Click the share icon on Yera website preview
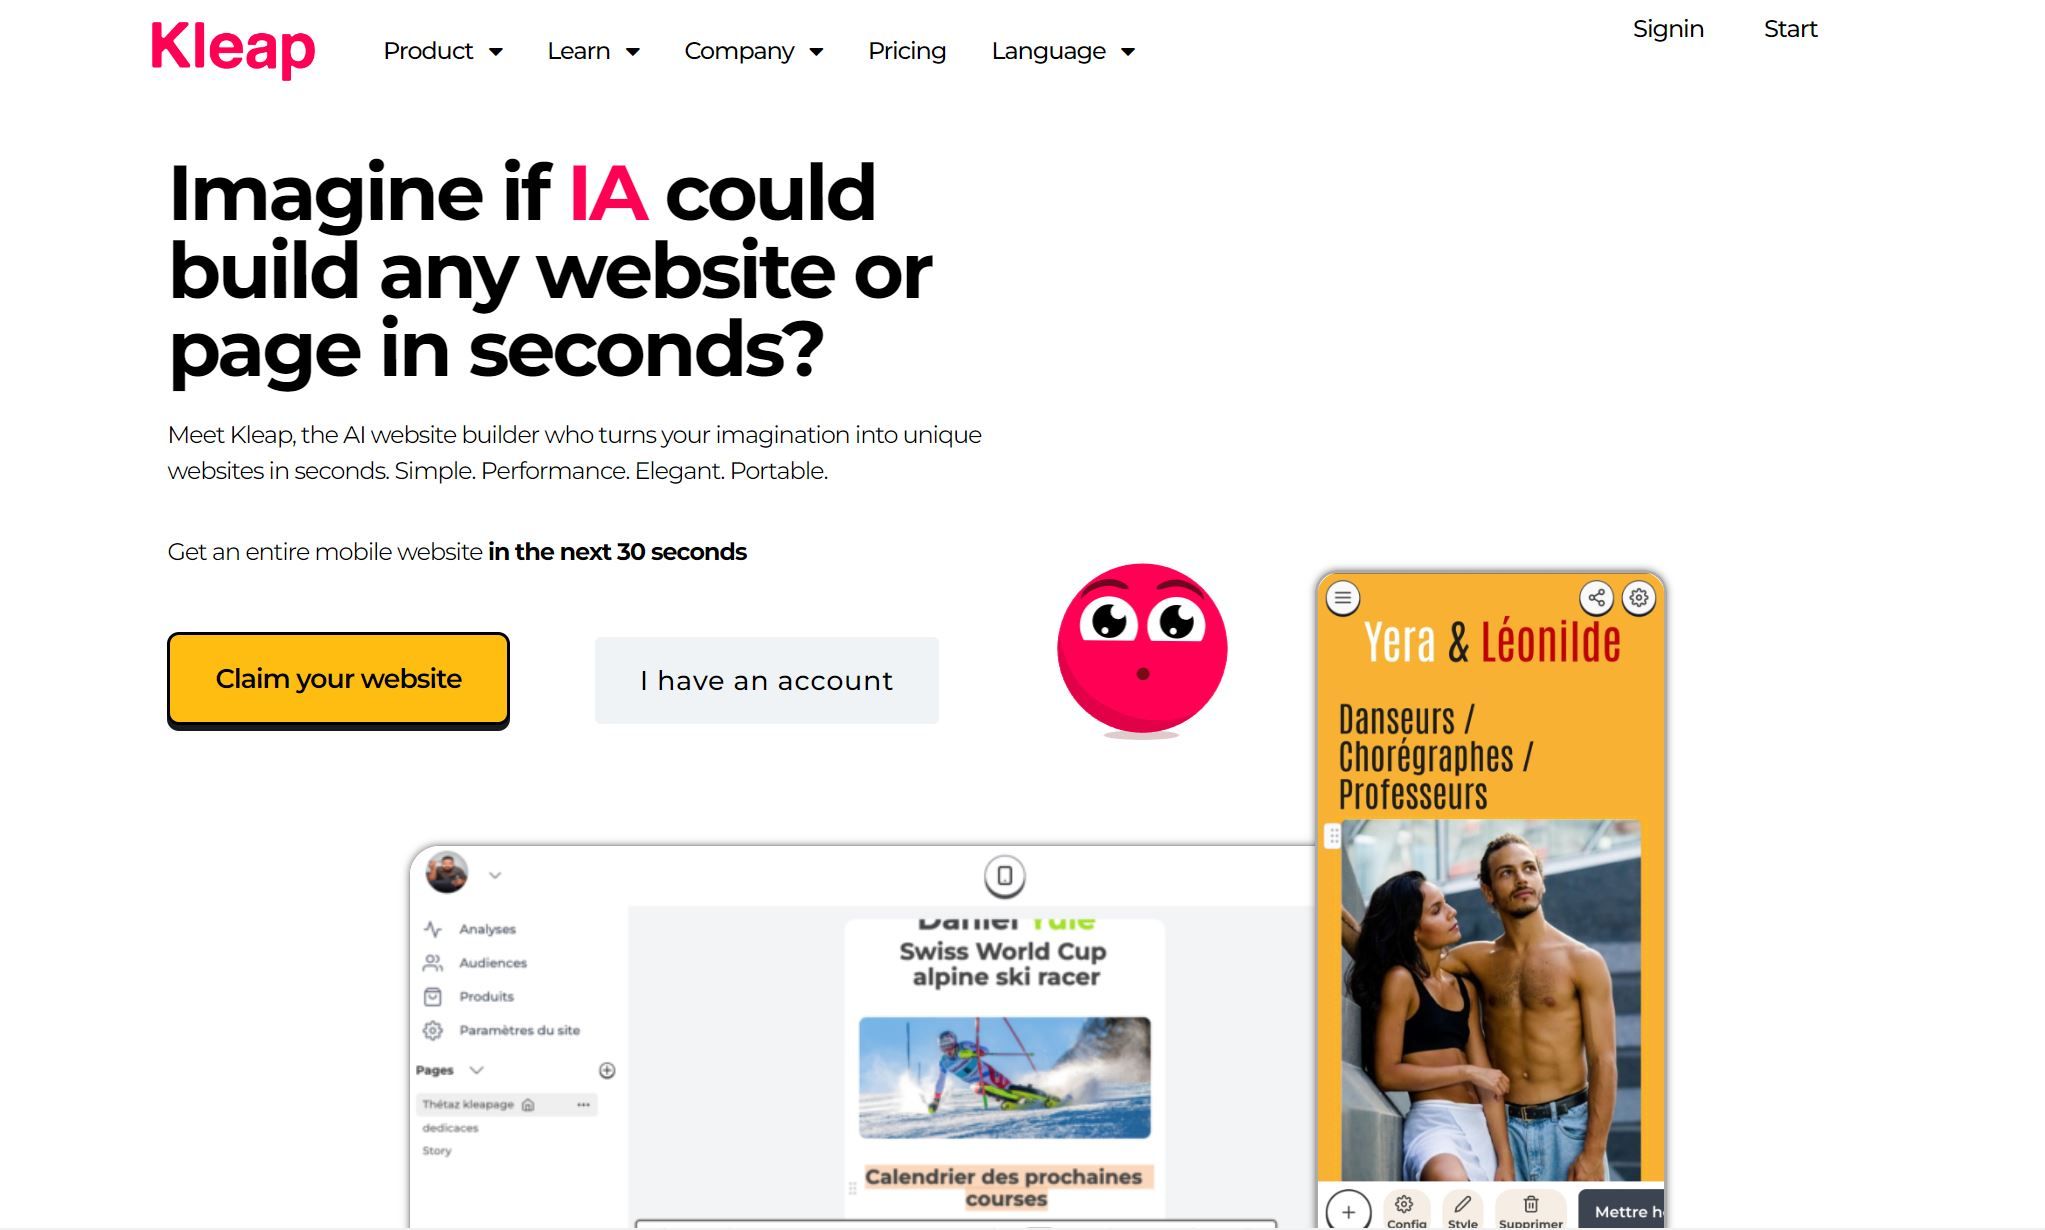Viewport: 2045px width, 1230px height. pos(1597,596)
